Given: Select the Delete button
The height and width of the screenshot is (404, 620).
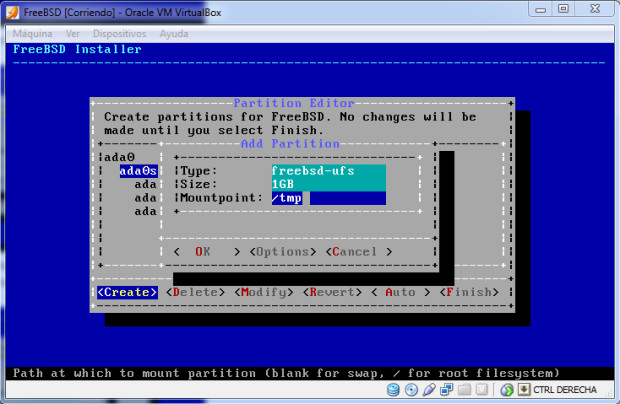Looking at the screenshot, I should [x=195, y=293].
